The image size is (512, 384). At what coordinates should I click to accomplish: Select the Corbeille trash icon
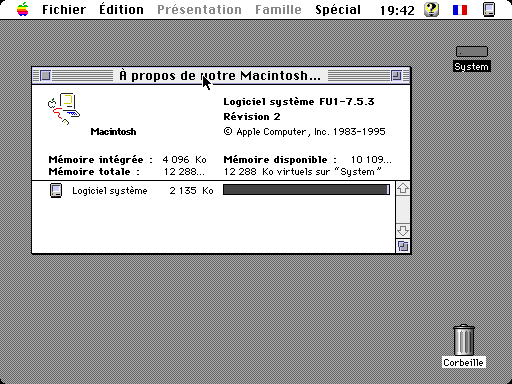tap(464, 340)
